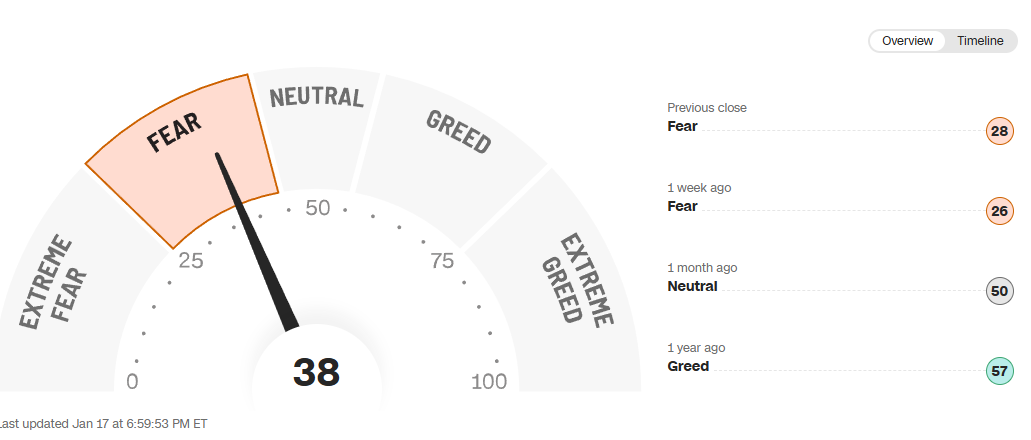Click the Previous close Fear label
The image size is (1031, 440).
point(682,126)
